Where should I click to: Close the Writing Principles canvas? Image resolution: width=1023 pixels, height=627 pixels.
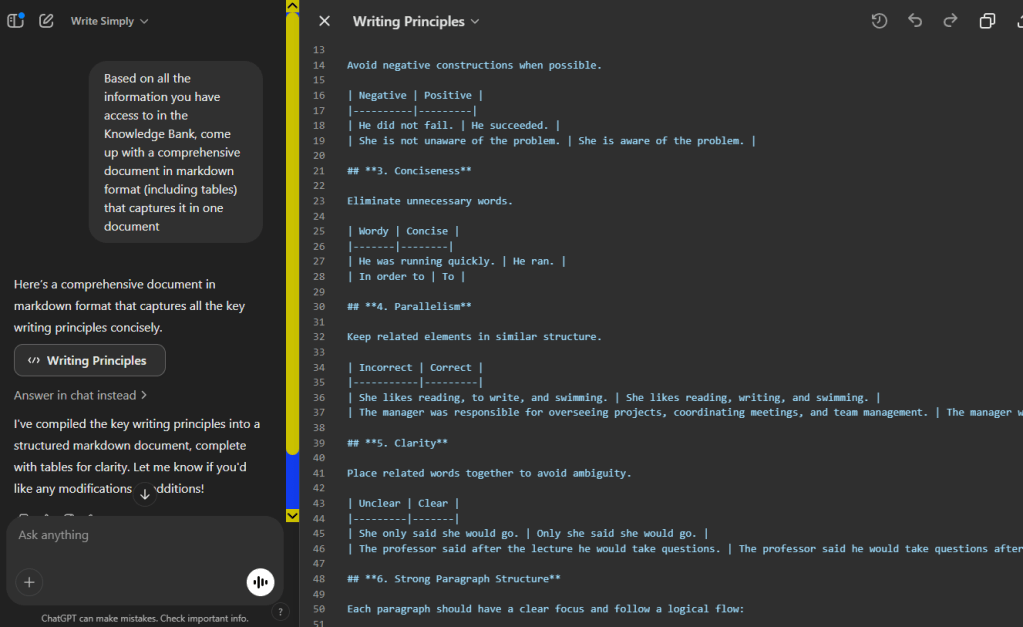click(x=323, y=20)
